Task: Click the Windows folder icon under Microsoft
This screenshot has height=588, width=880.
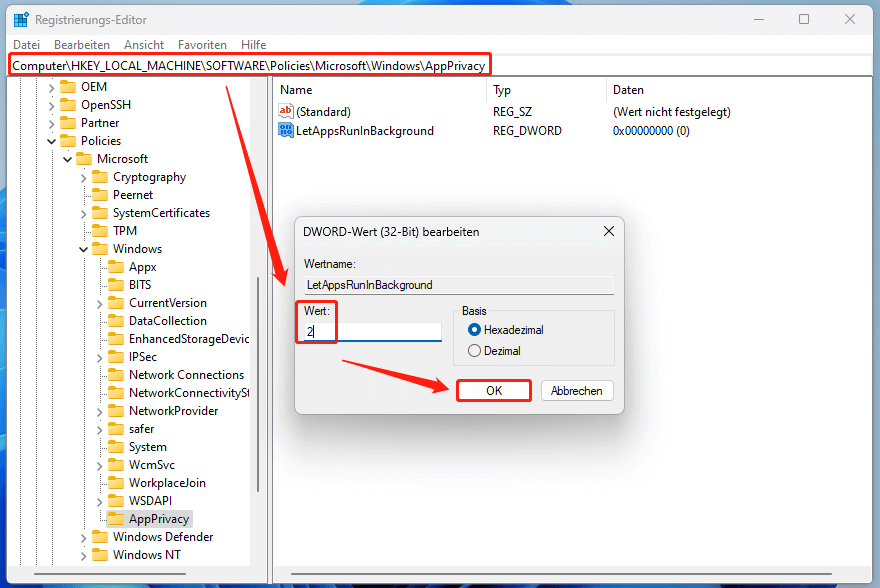Action: pos(100,249)
